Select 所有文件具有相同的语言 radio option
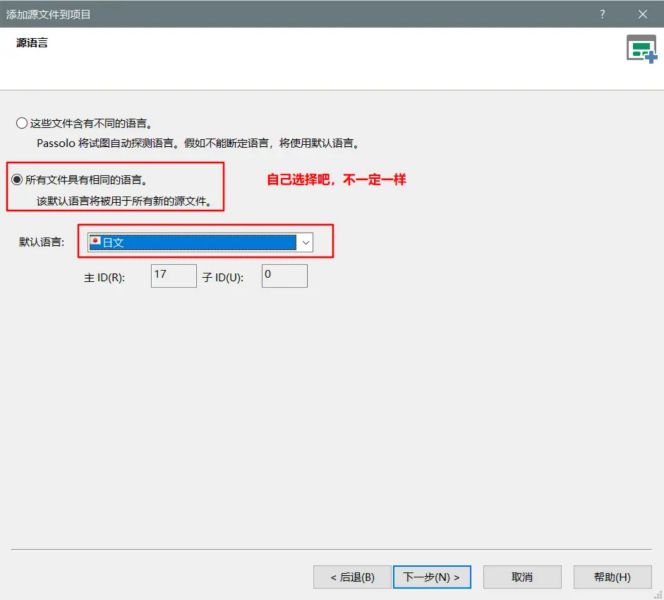This screenshot has width=664, height=600. [17, 180]
